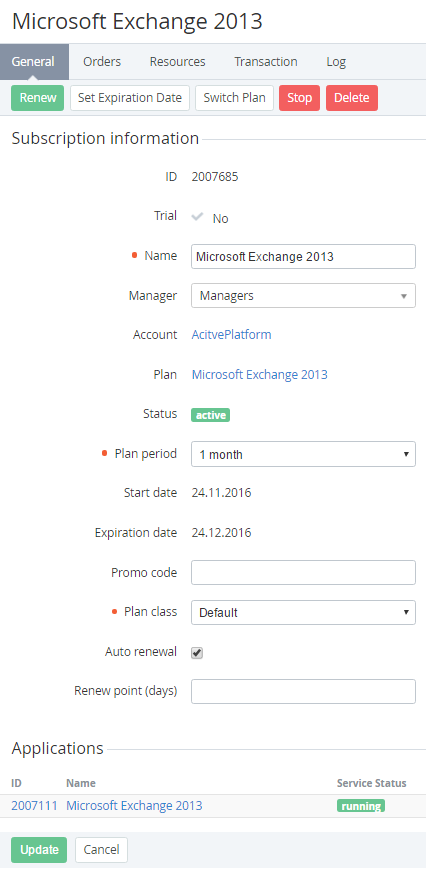Click application ID 2007111 link
426x873 pixels.
[35, 806]
